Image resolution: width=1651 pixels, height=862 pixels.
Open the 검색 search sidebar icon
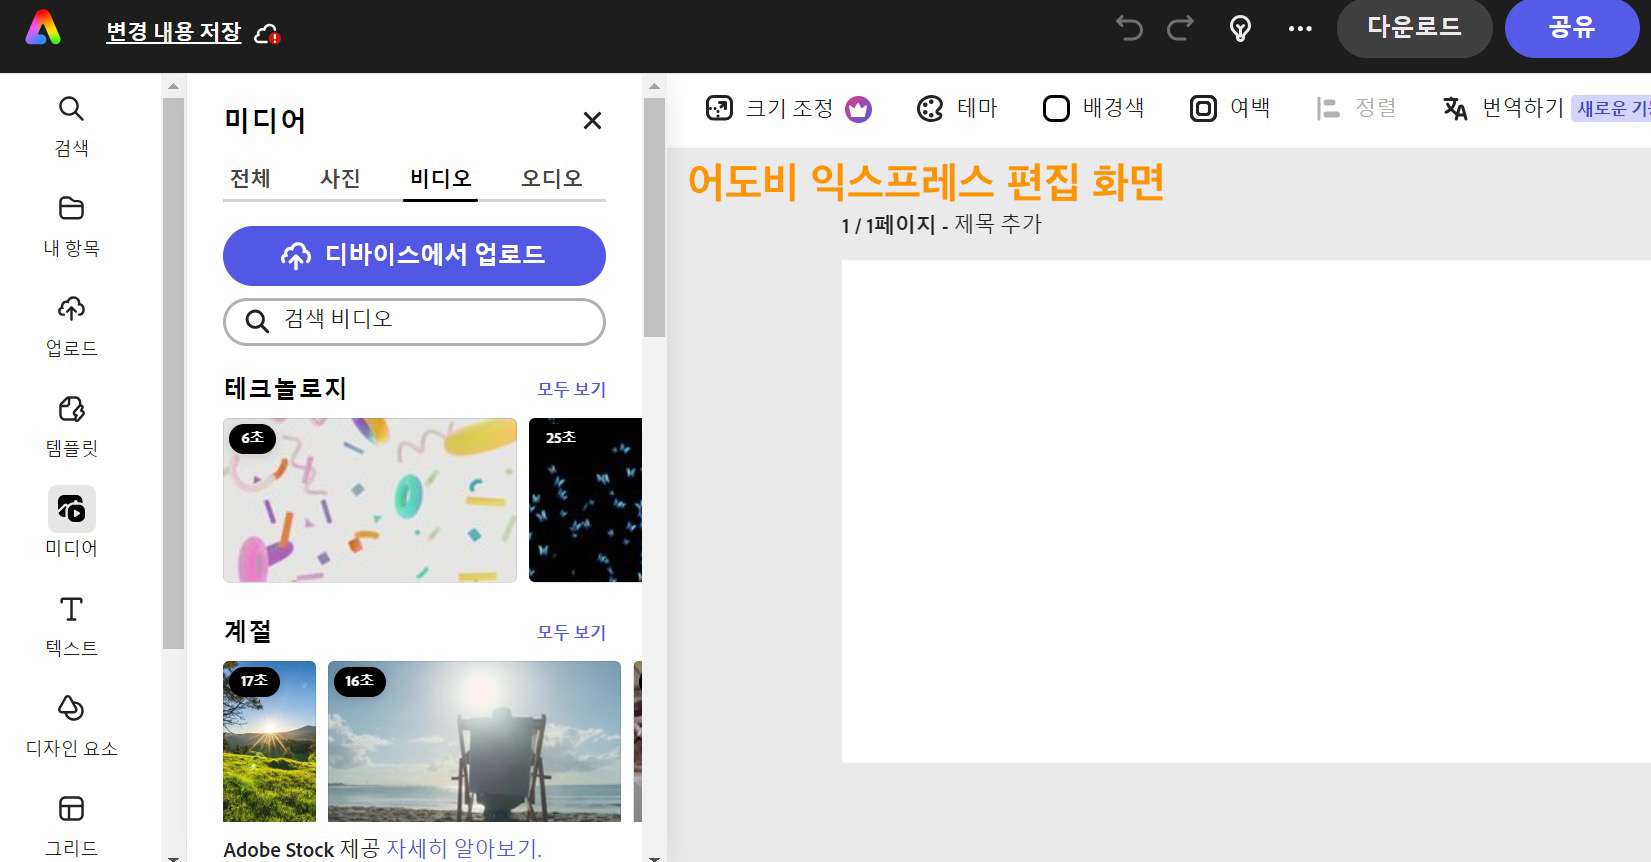(x=71, y=126)
